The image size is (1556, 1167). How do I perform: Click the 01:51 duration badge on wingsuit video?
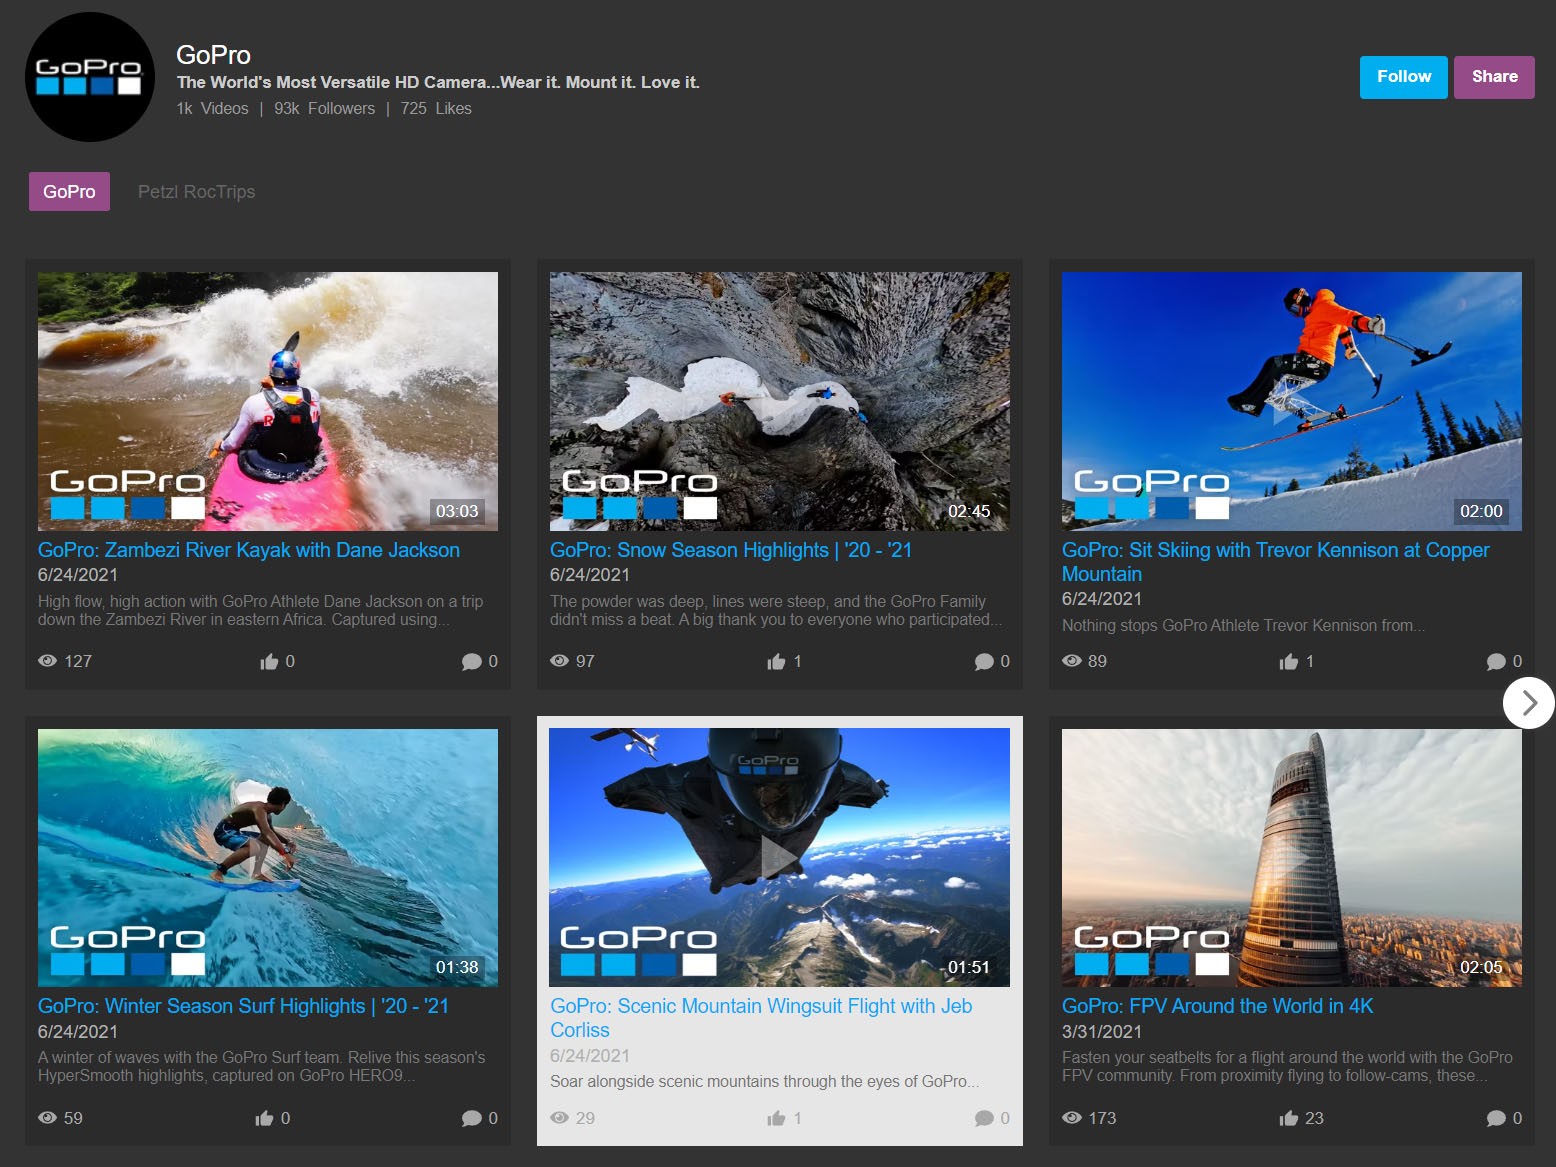pos(969,967)
